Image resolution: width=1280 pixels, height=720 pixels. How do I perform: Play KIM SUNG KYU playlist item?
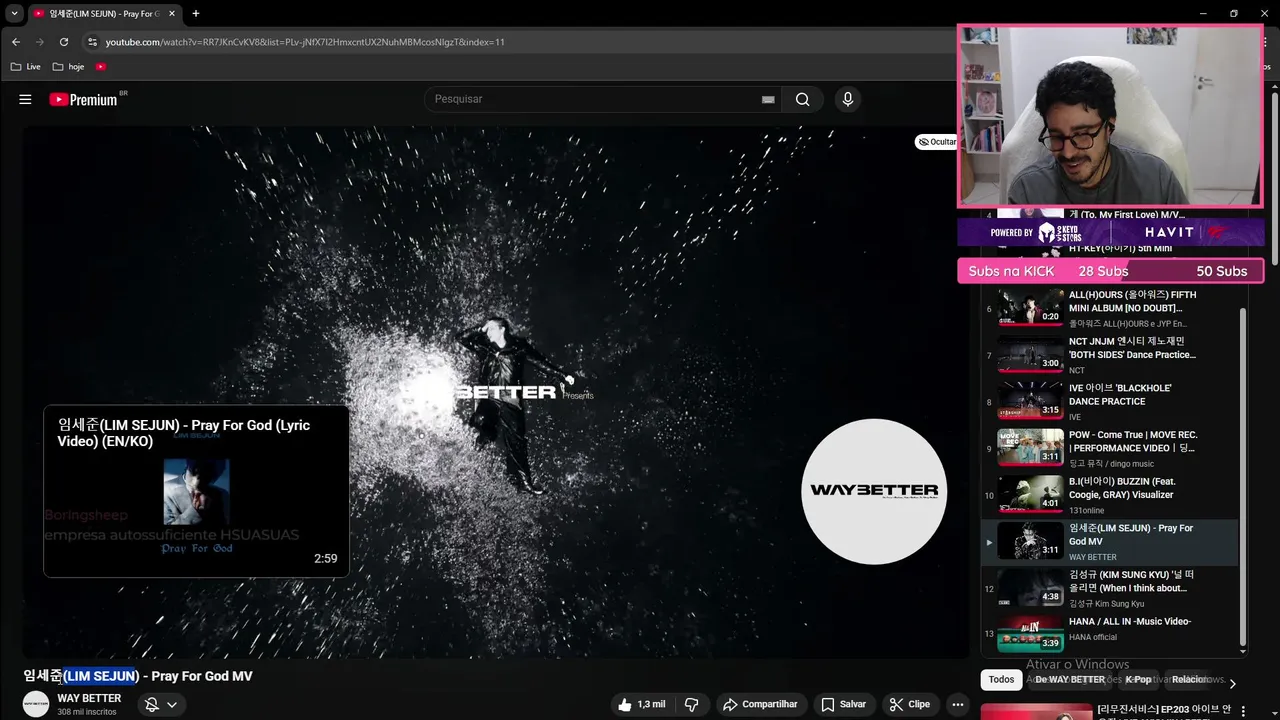point(1110,588)
